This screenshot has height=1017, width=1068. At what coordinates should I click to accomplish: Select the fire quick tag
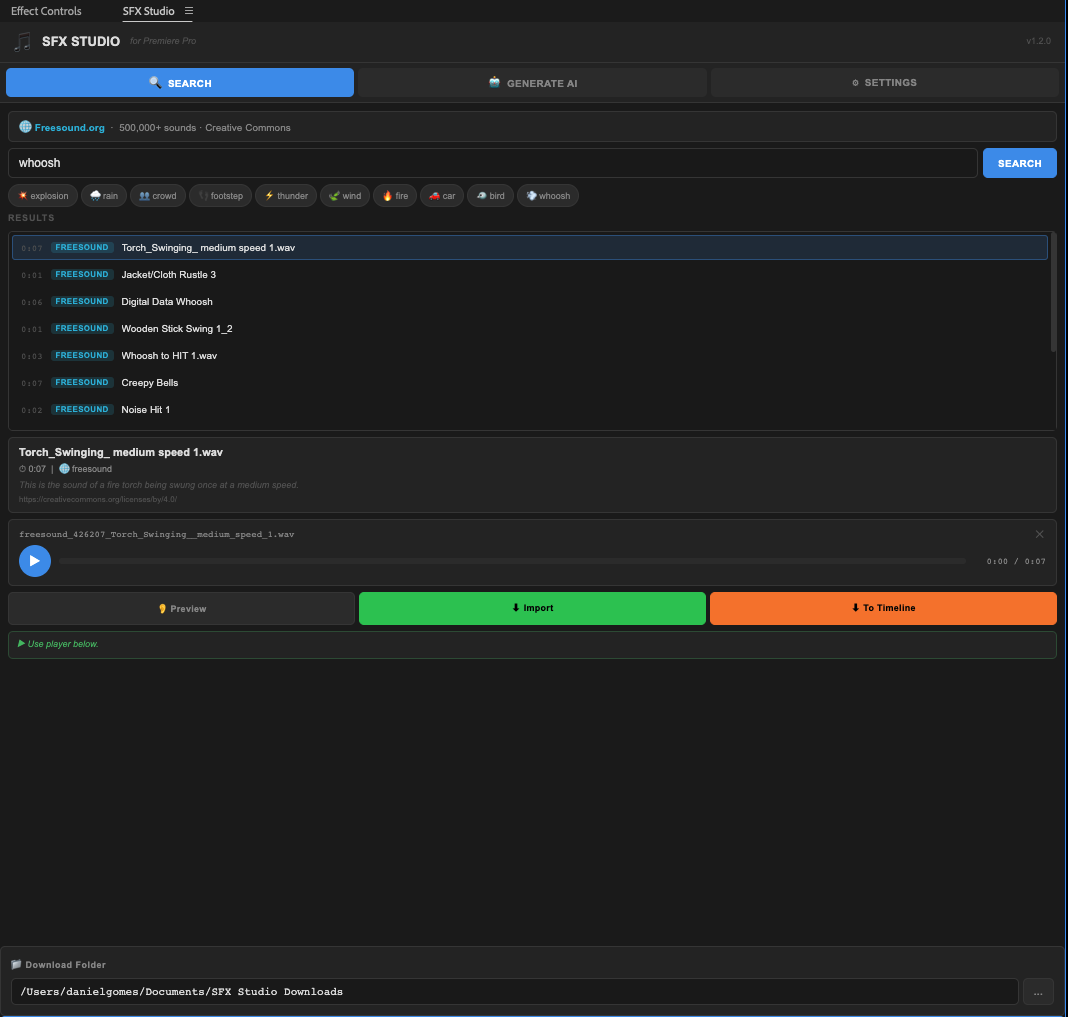[x=395, y=195]
